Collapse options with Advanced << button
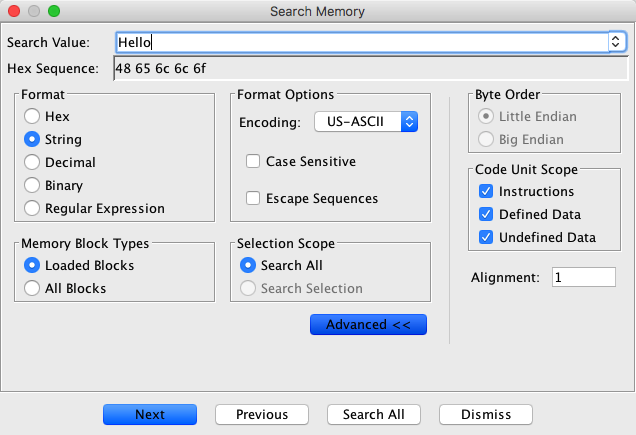Image resolution: width=636 pixels, height=435 pixels. [369, 324]
